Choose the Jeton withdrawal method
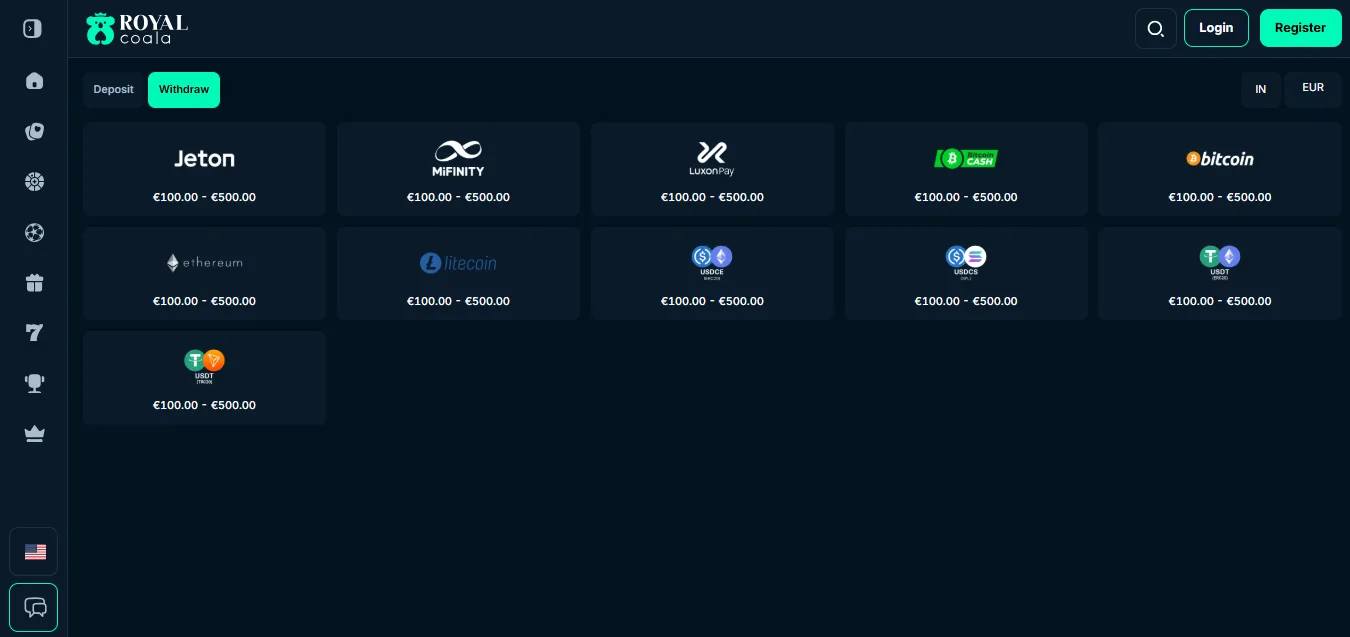This screenshot has width=1350, height=637. (x=204, y=169)
